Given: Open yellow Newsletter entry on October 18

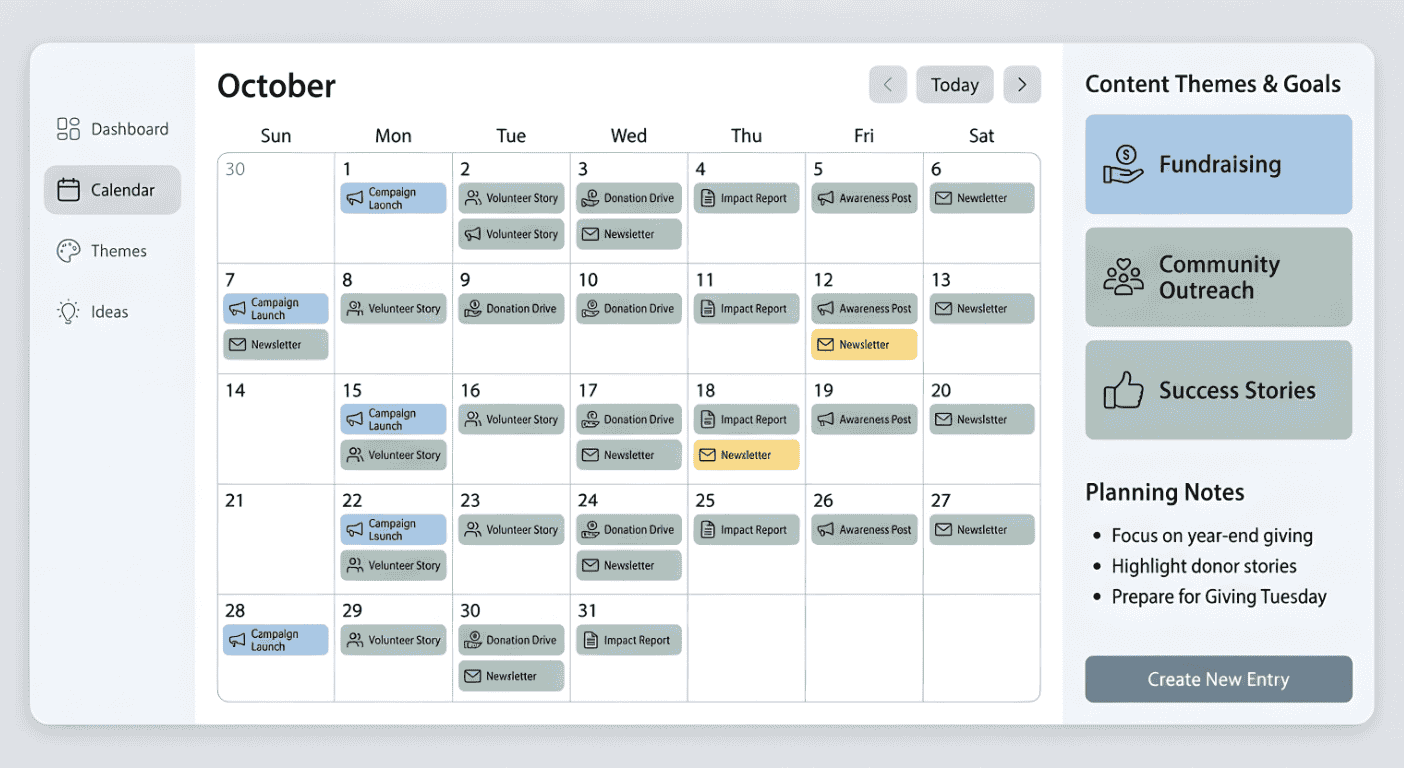Looking at the screenshot, I should (746, 455).
